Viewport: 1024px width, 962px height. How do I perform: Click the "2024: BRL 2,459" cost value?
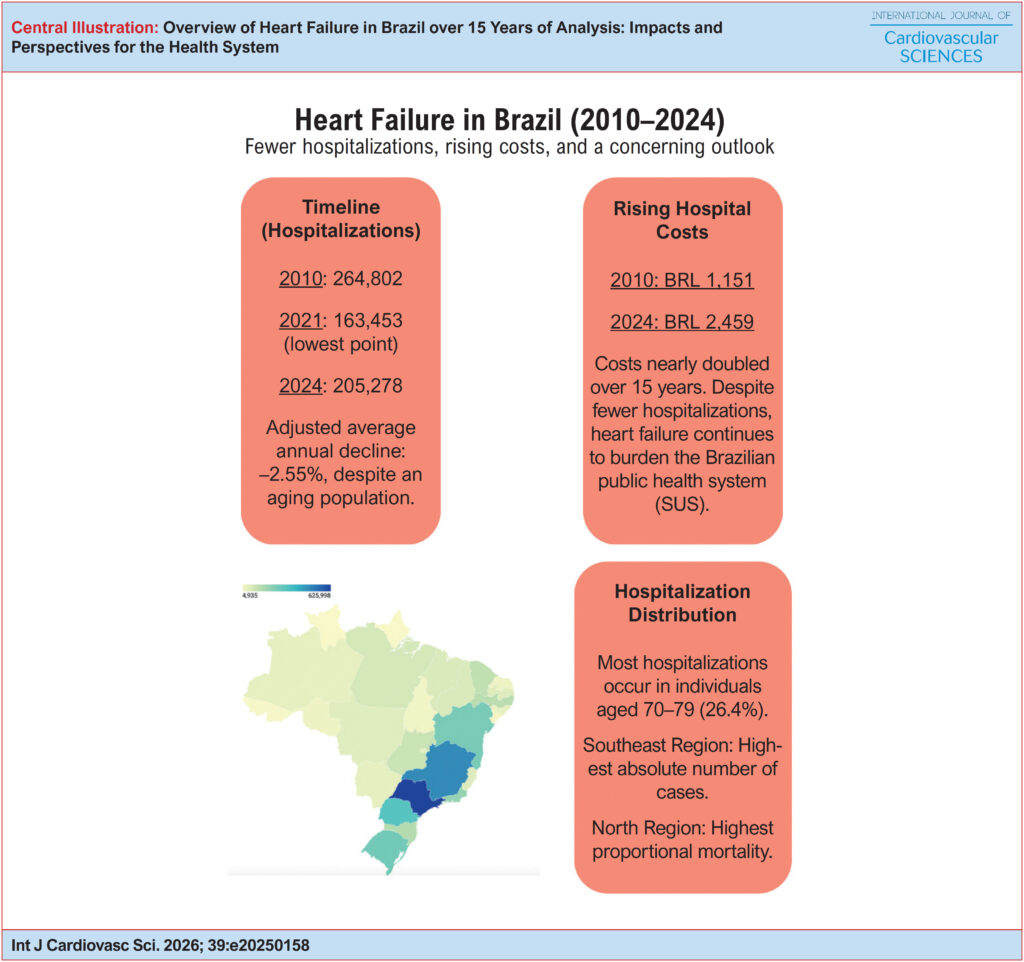coord(682,322)
